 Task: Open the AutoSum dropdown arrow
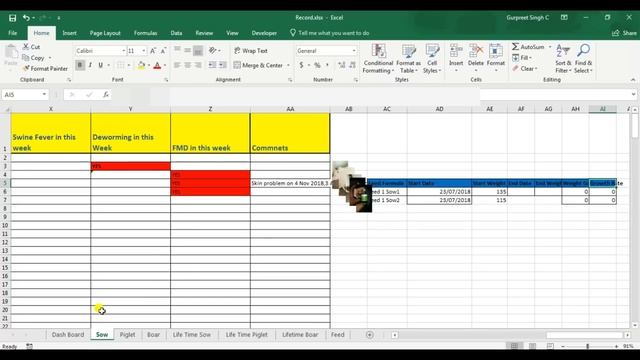pos(549,47)
